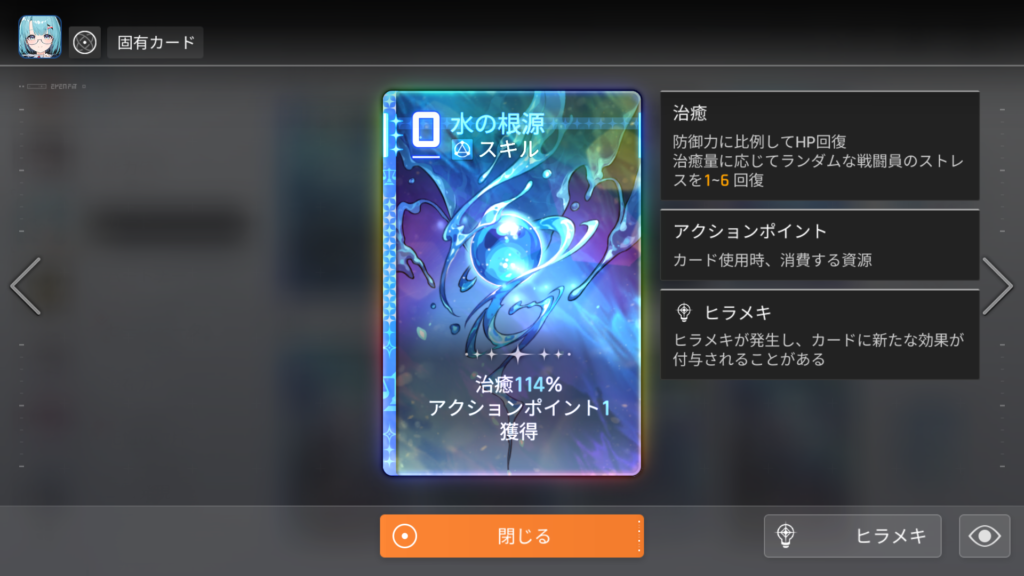Viewport: 1024px width, 576px height.
Task: Open the 固有カード tab
Action: tap(155, 42)
